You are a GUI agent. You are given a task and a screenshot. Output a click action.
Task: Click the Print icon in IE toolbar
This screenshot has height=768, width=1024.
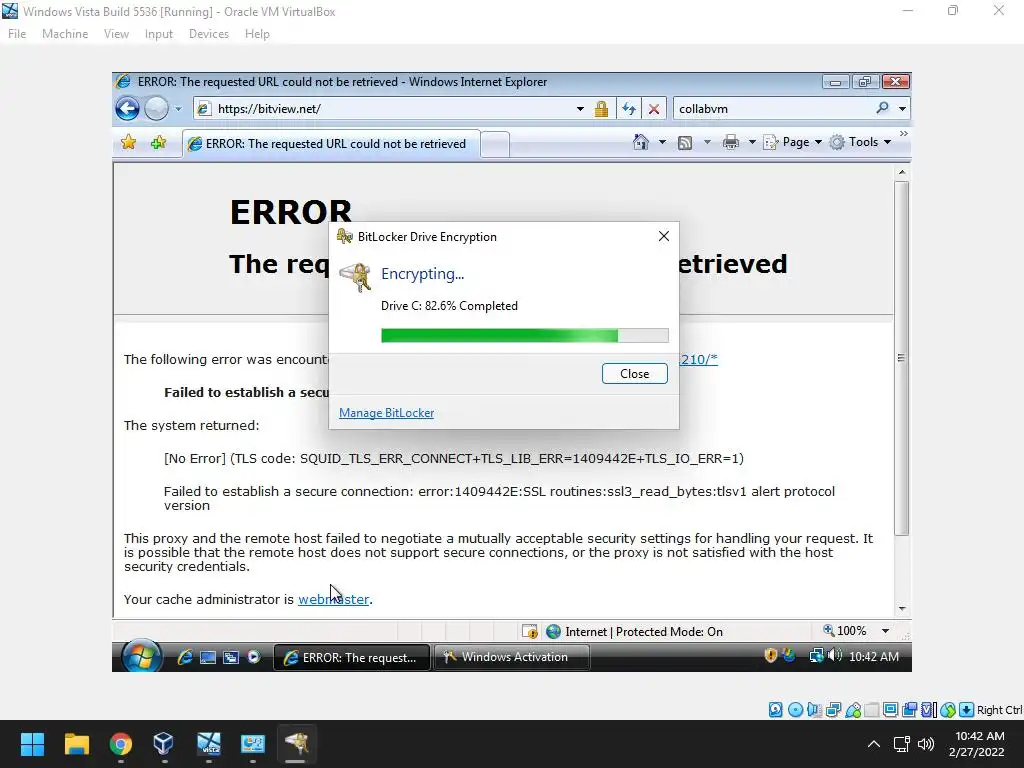click(731, 142)
